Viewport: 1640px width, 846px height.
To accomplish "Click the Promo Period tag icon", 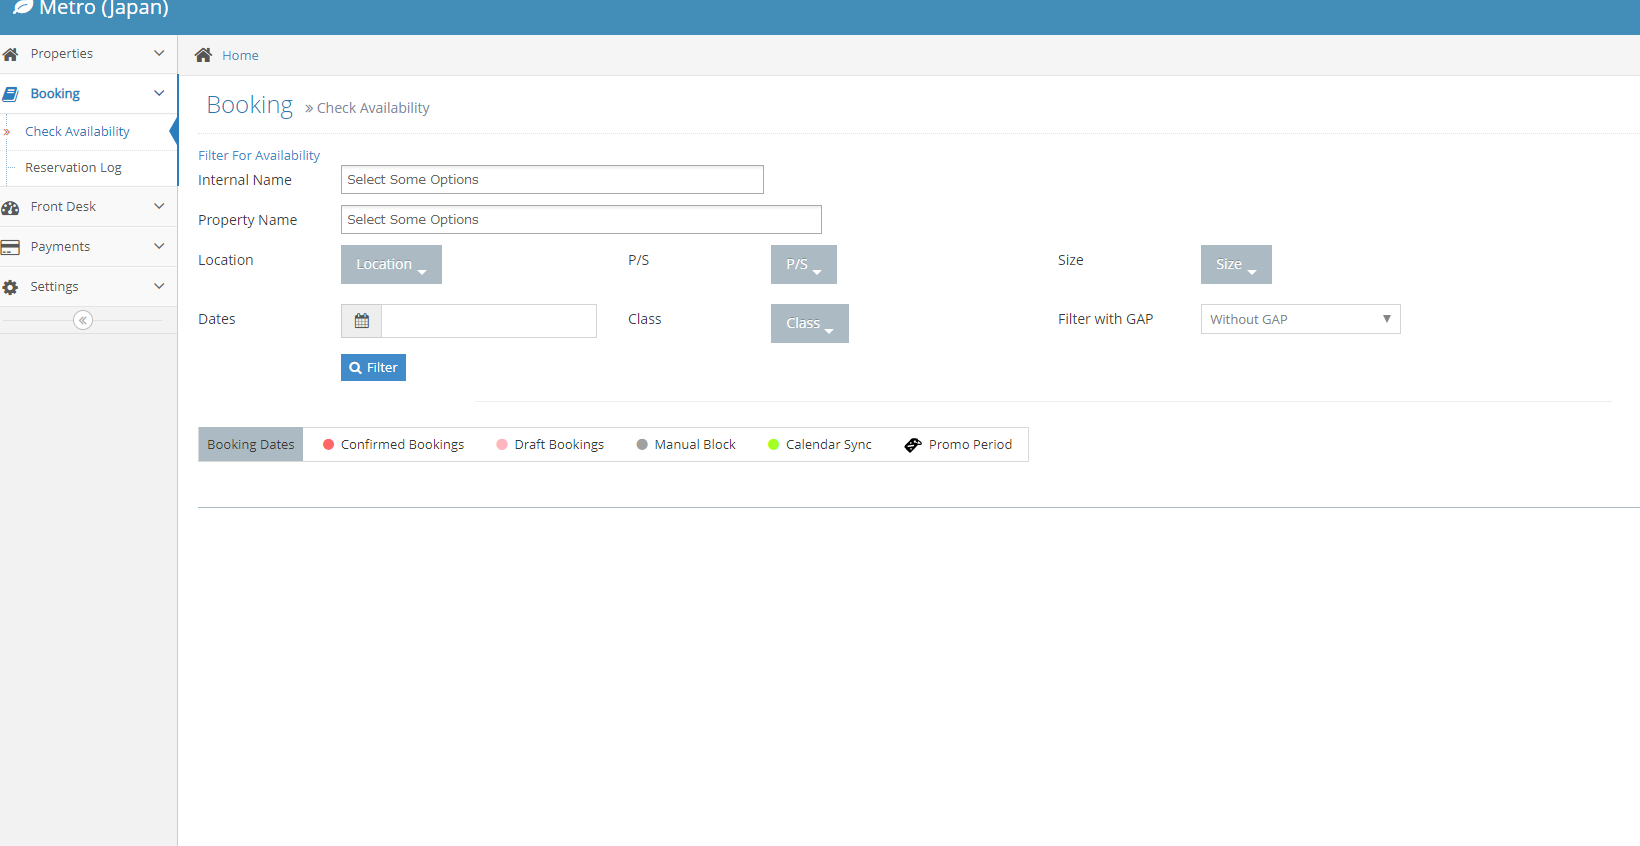I will 913,445.
